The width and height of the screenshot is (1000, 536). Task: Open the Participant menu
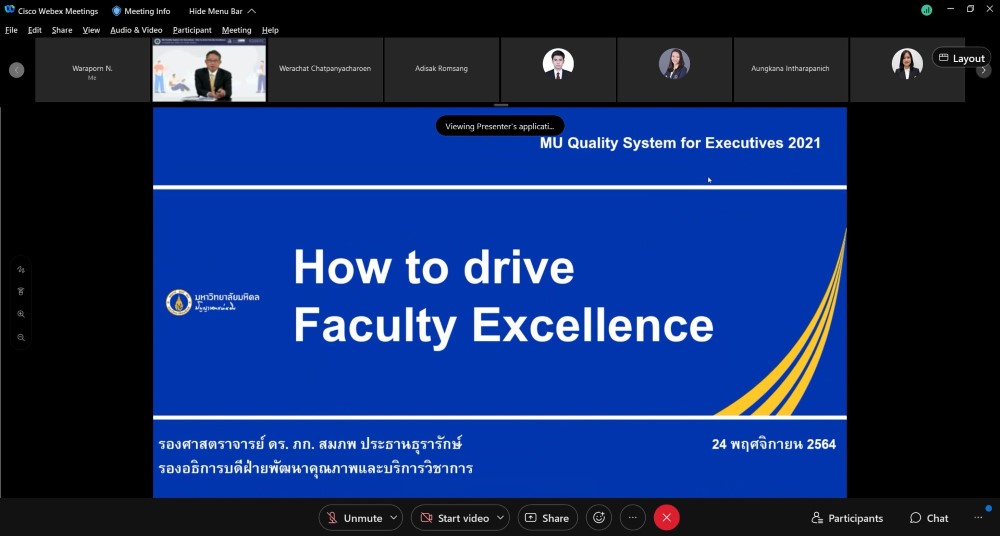(x=192, y=30)
